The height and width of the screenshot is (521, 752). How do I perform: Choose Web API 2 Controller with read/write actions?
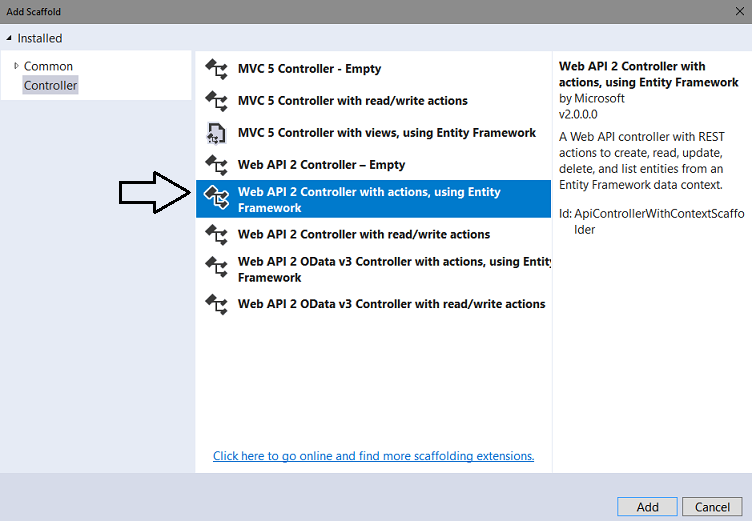pos(373,235)
